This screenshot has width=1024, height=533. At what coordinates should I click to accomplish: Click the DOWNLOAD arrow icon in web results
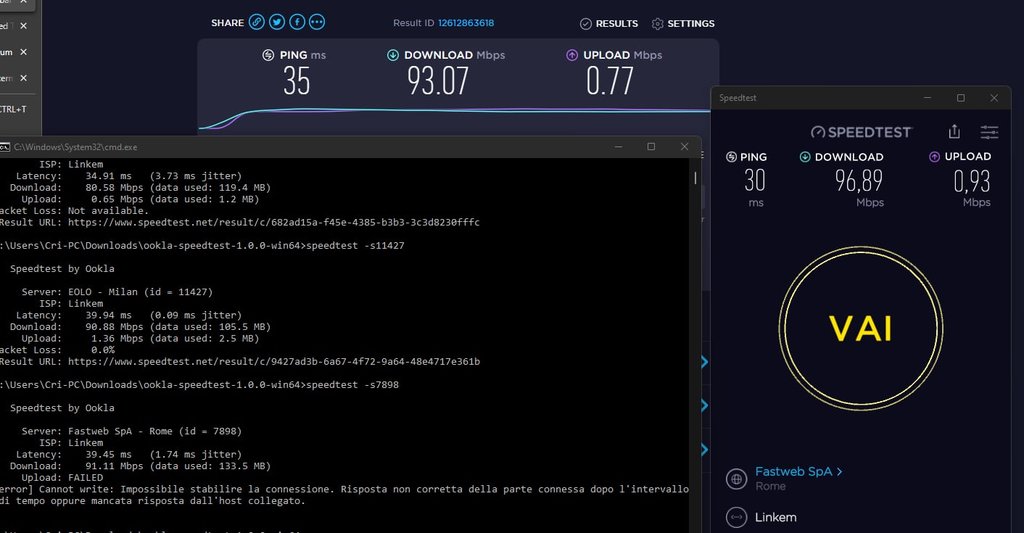click(x=392, y=55)
